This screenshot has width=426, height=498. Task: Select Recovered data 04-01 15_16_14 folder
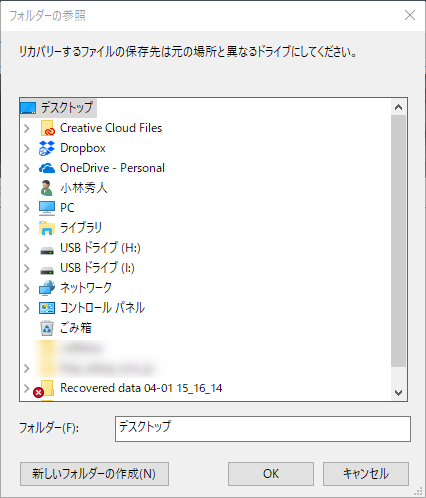tap(141, 388)
